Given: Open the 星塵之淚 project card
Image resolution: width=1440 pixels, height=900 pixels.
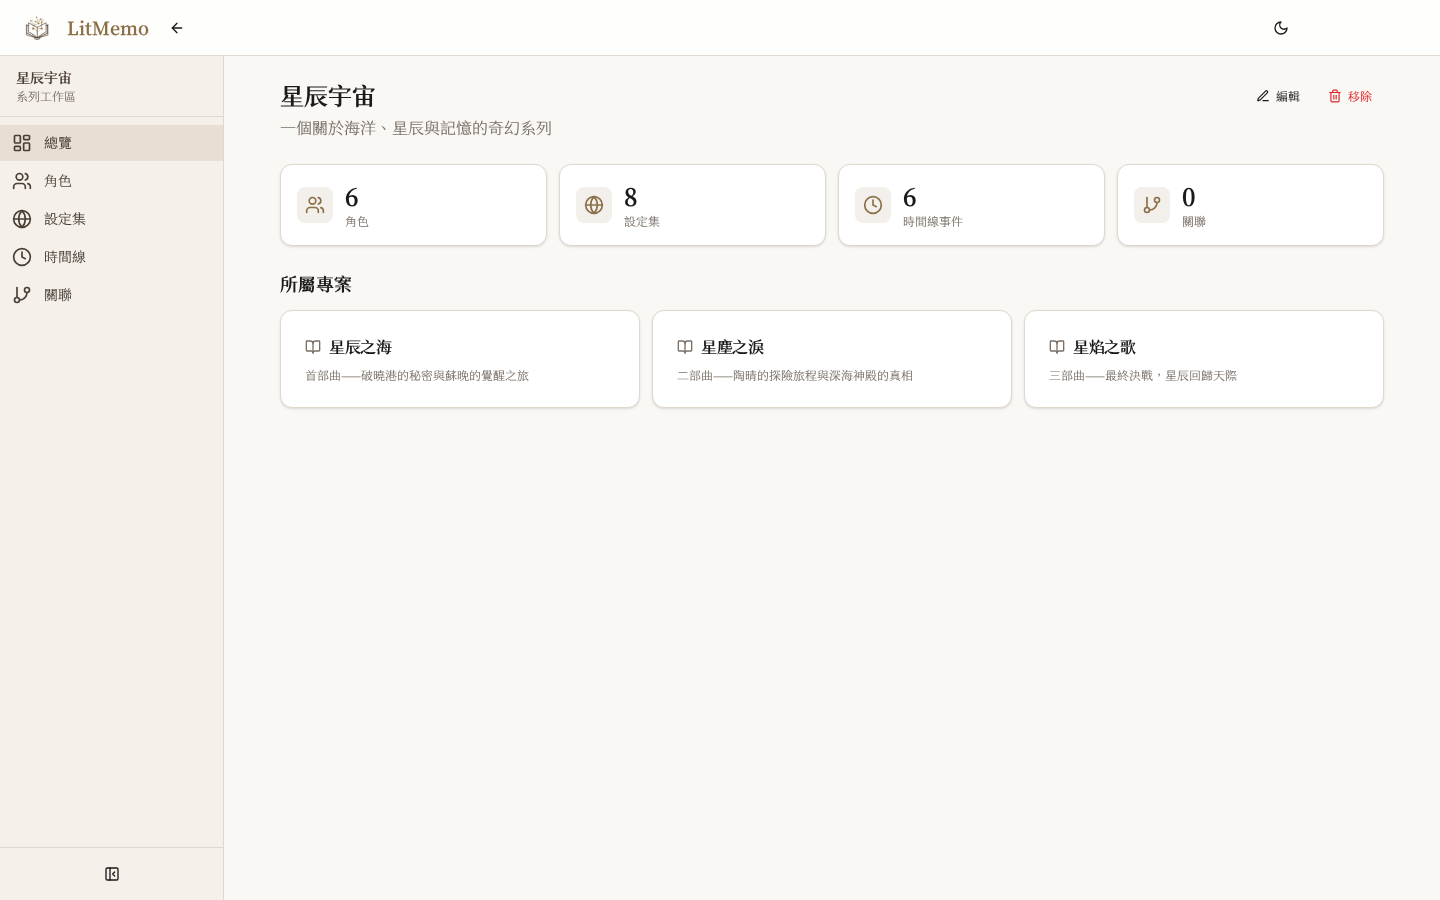Looking at the screenshot, I should click(831, 359).
